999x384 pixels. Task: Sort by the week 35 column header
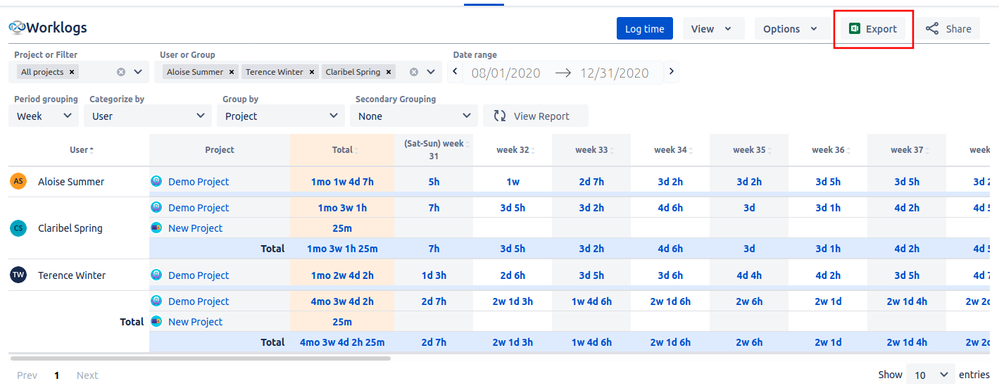tap(749, 150)
